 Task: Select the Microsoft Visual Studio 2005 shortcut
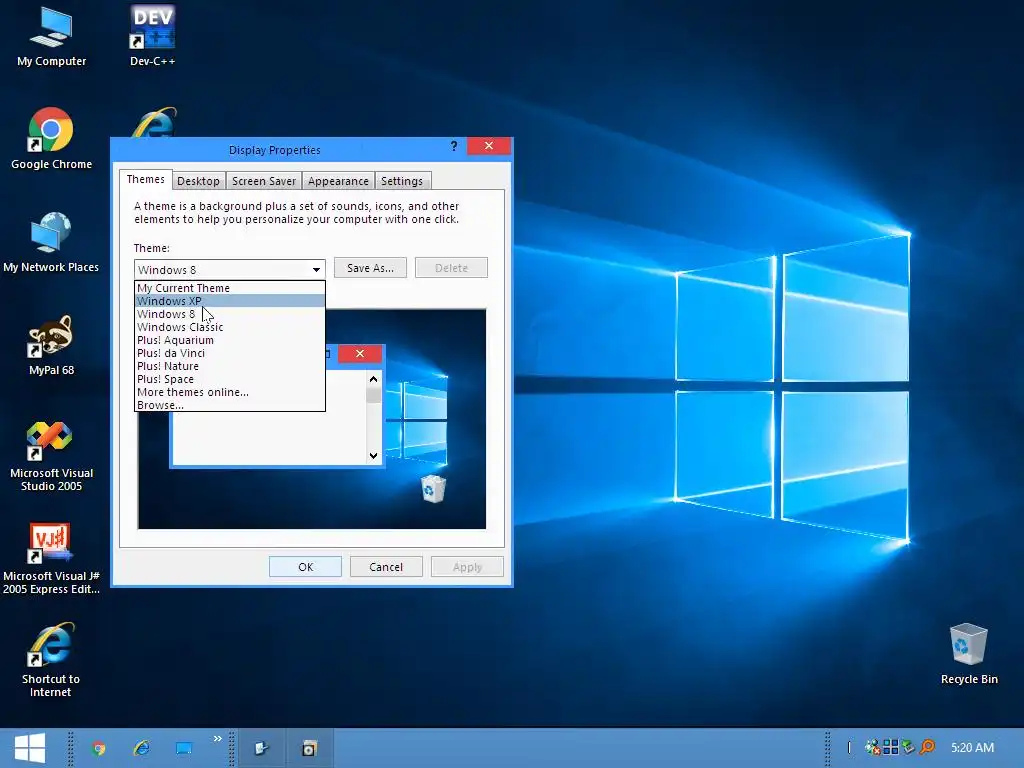coord(52,455)
